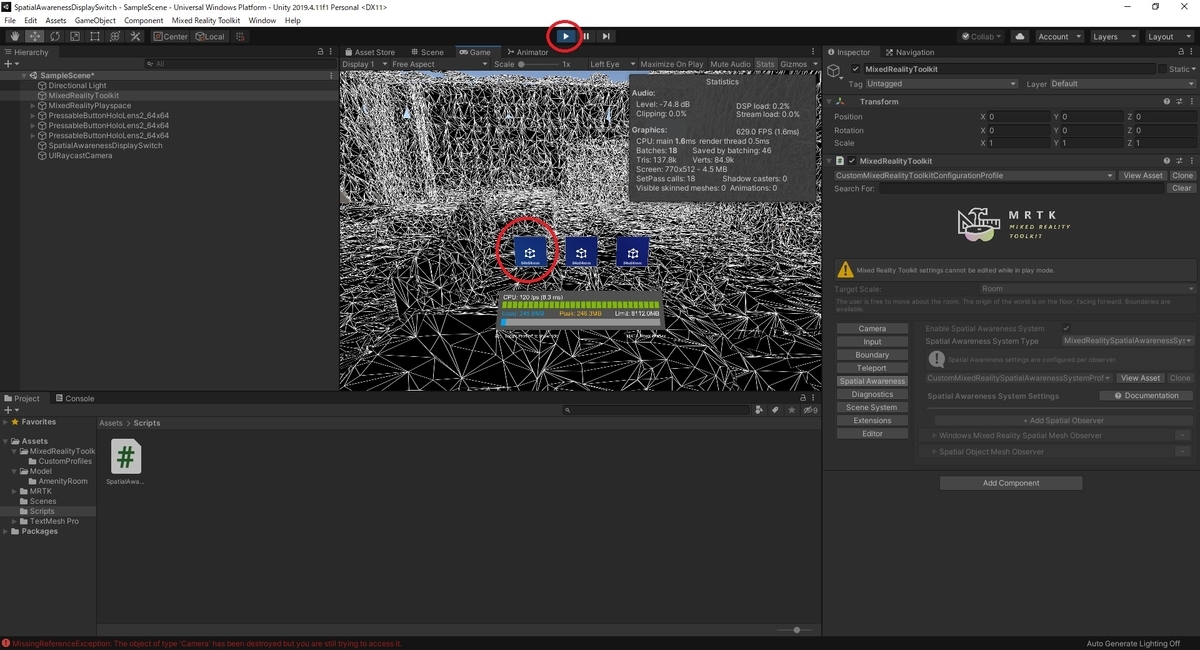Click Search by Type icon in Project
The width and height of the screenshot is (1200, 650).
(760, 410)
